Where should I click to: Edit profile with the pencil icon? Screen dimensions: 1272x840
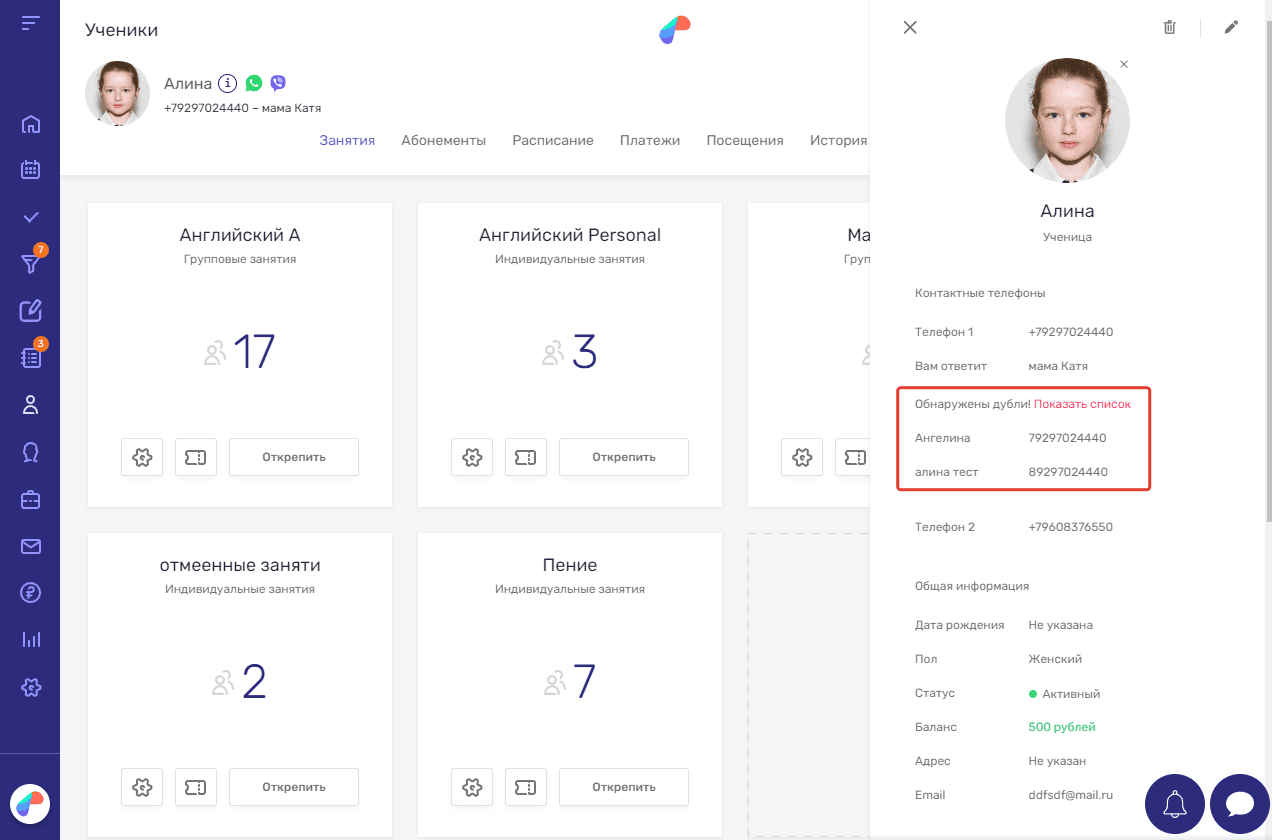1231,28
